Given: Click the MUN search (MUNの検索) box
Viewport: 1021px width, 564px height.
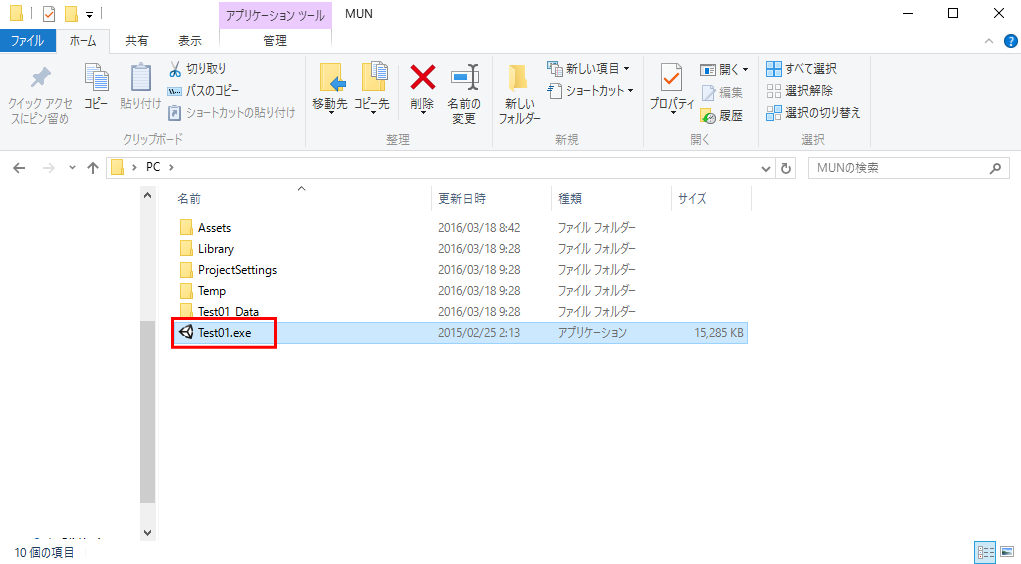Looking at the screenshot, I should point(909,168).
